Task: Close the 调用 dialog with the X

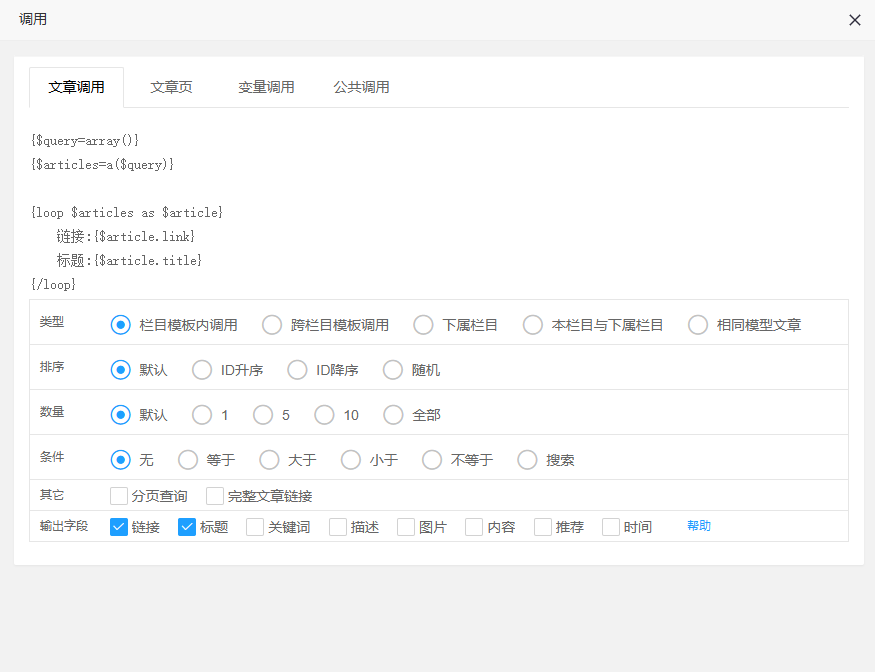Action: point(854,20)
